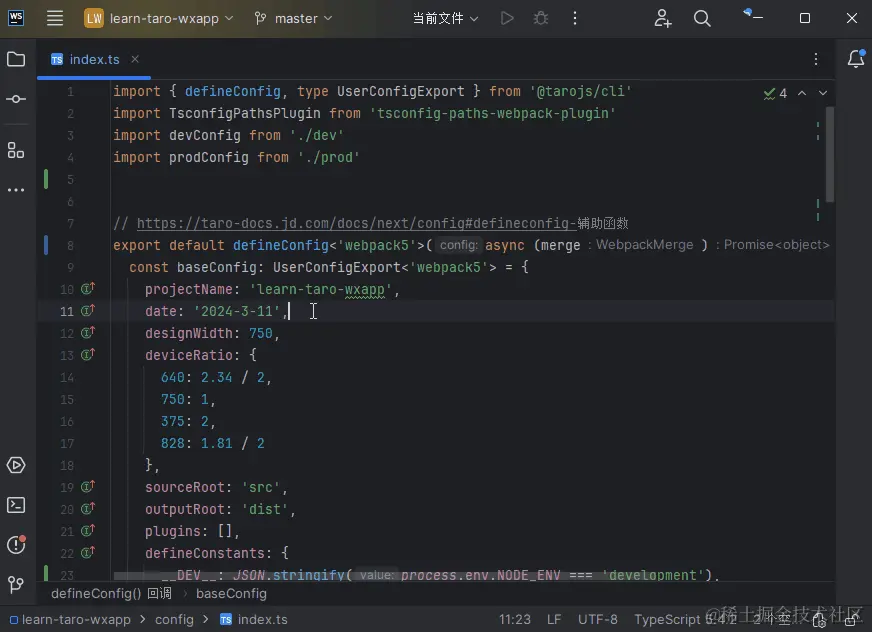Change the UTF-8 file encoding
Viewport: 872px width, 632px height.
pos(597,619)
